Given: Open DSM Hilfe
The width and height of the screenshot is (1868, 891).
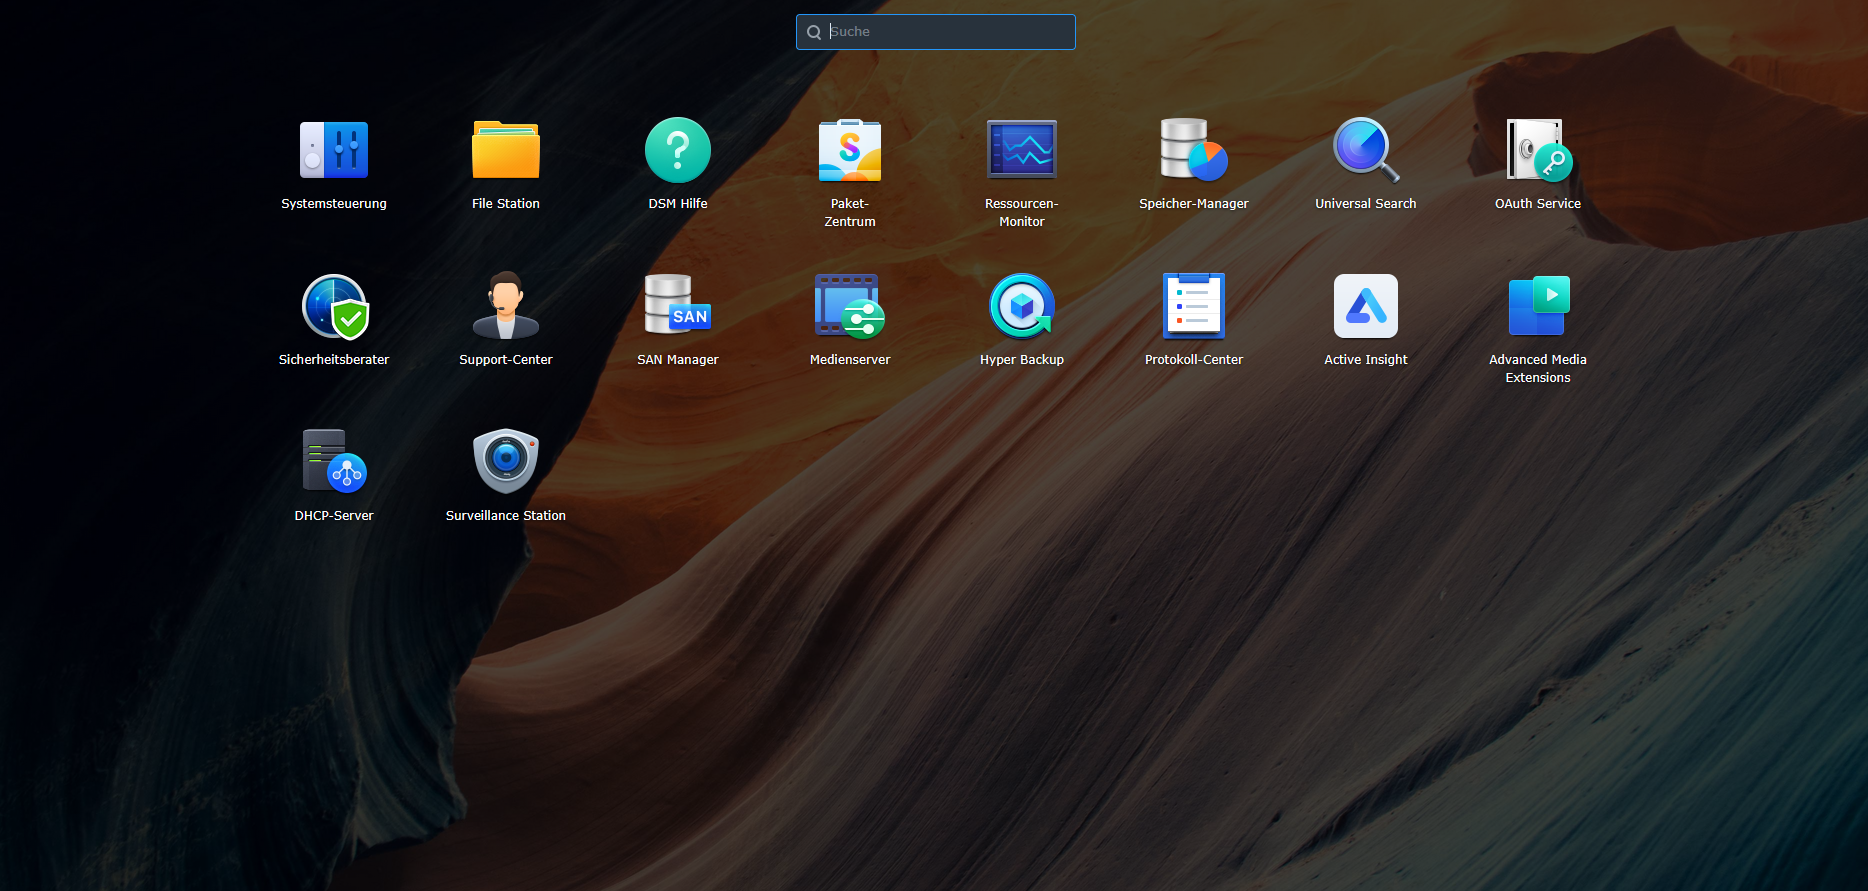Looking at the screenshot, I should click(x=678, y=150).
